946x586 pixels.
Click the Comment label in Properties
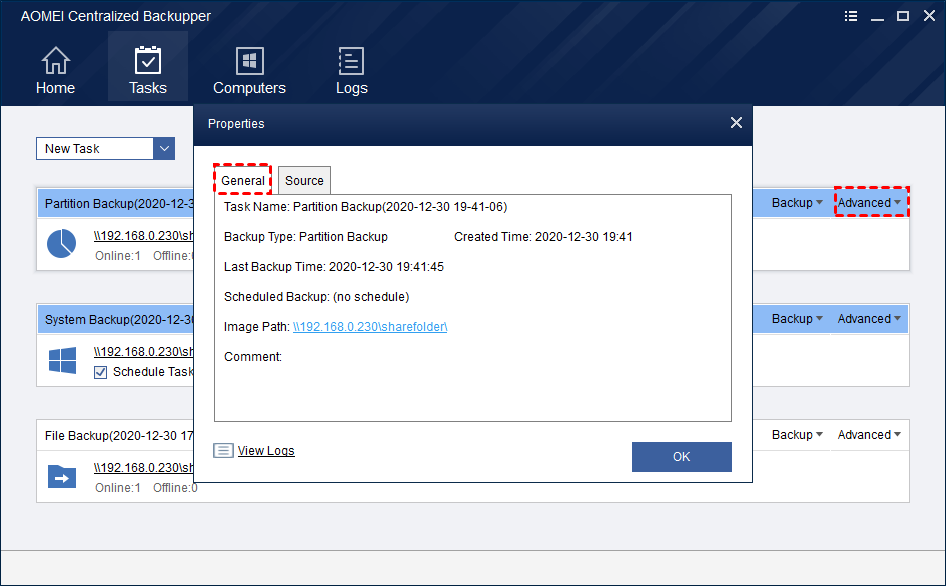coord(253,357)
